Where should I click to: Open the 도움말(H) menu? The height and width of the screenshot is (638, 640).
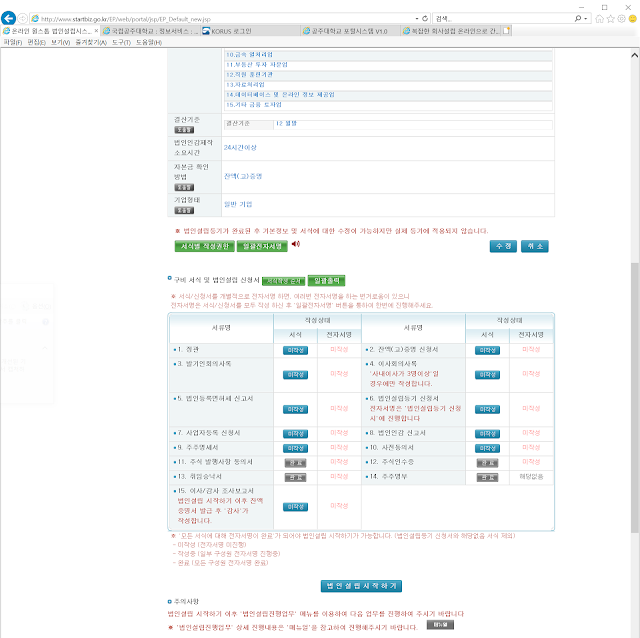point(149,42)
